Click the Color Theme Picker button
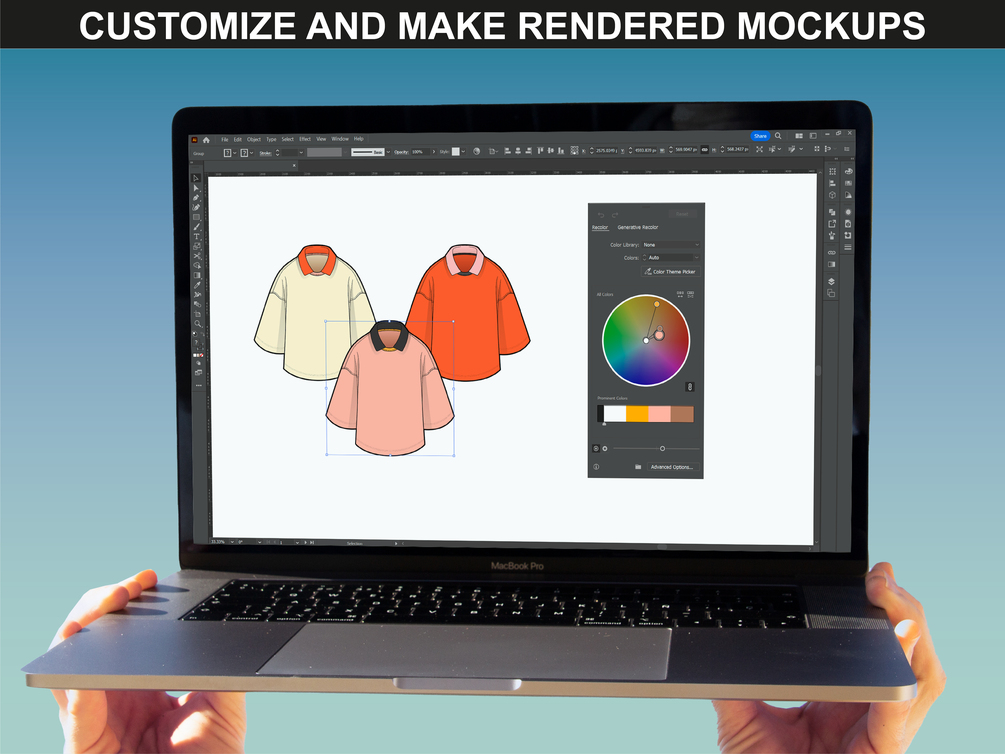This screenshot has height=754, width=1005. point(671,271)
